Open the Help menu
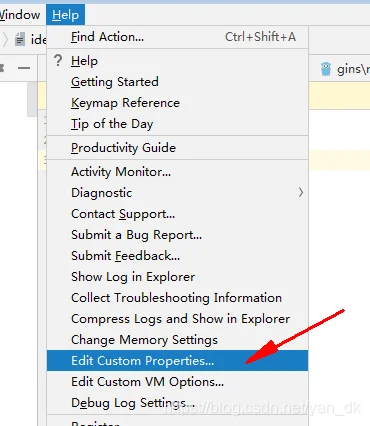Viewport: 370px width, 426px height. 65,15
